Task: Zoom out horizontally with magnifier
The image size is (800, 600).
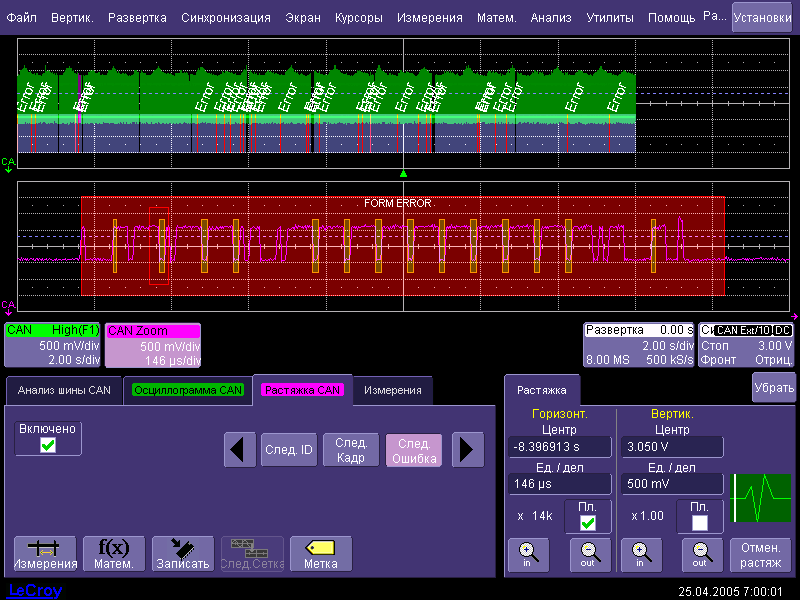Action: click(x=589, y=554)
